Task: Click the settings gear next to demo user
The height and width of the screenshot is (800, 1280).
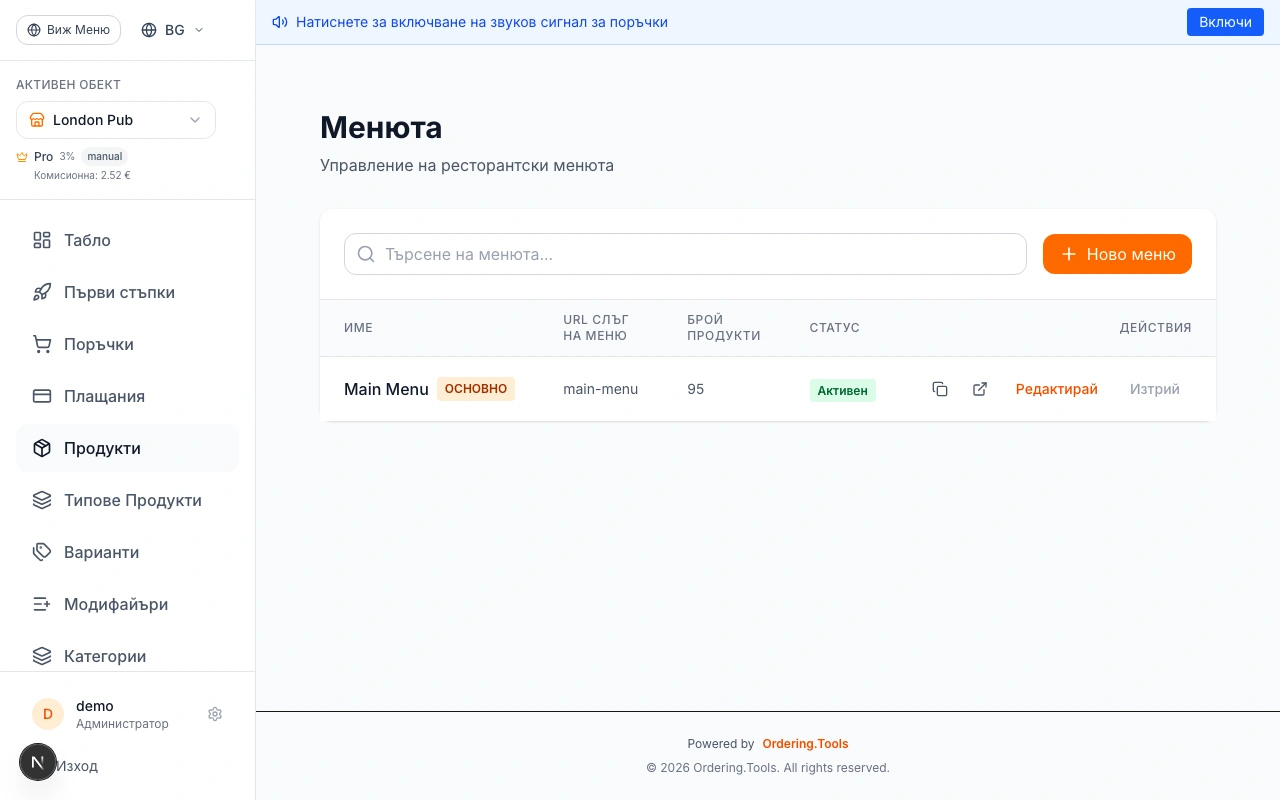Action: 215,714
